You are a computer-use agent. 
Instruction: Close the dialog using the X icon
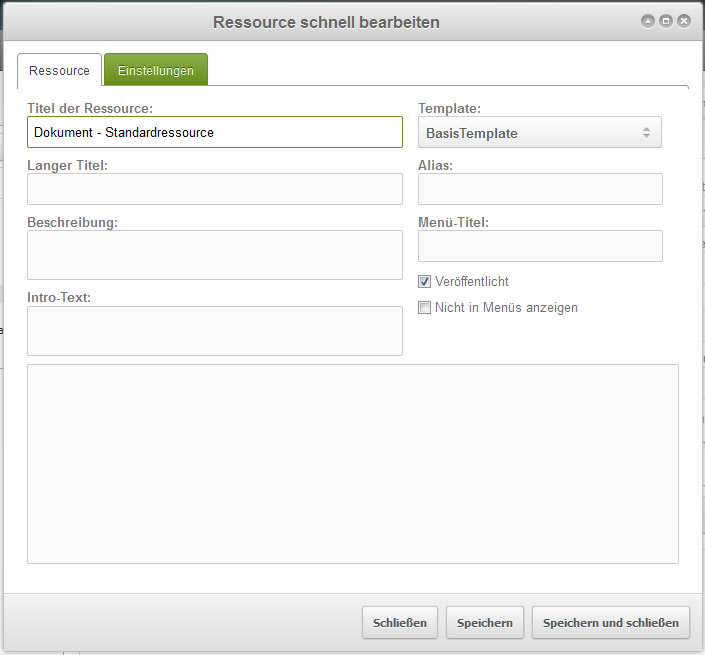click(x=684, y=21)
